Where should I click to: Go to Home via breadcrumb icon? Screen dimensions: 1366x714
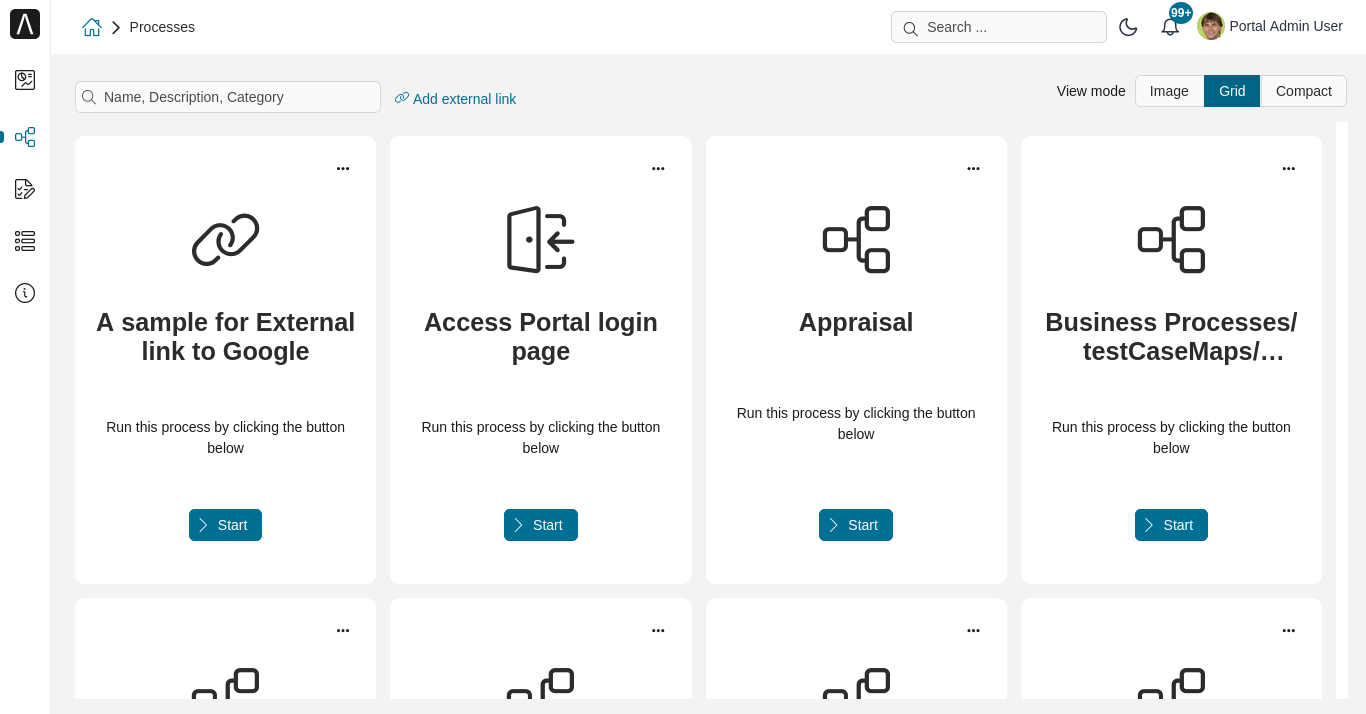[92, 27]
